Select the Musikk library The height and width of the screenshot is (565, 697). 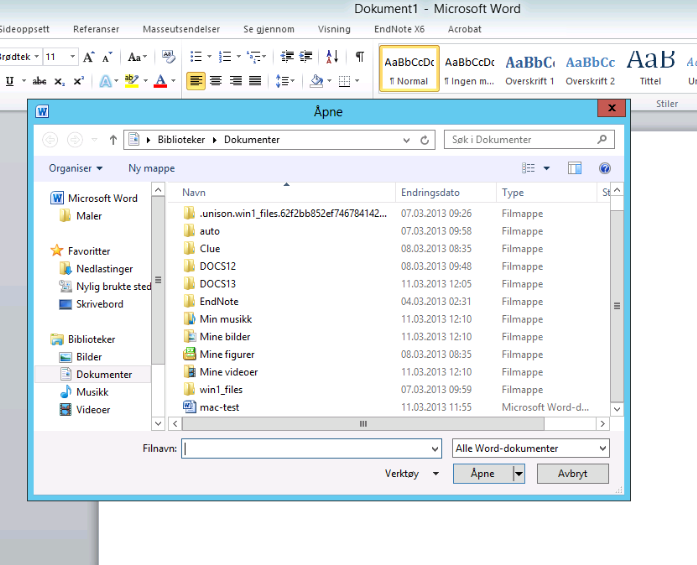tap(84, 392)
